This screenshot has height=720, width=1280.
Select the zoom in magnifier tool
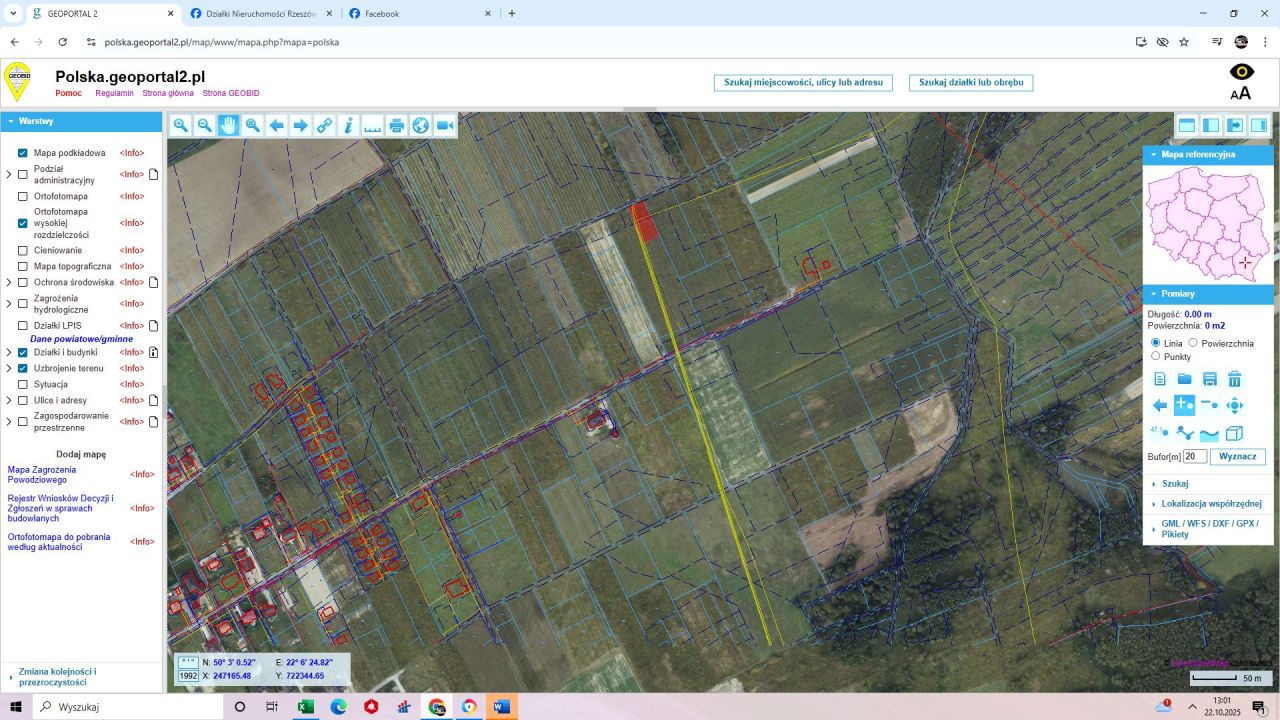[180, 125]
